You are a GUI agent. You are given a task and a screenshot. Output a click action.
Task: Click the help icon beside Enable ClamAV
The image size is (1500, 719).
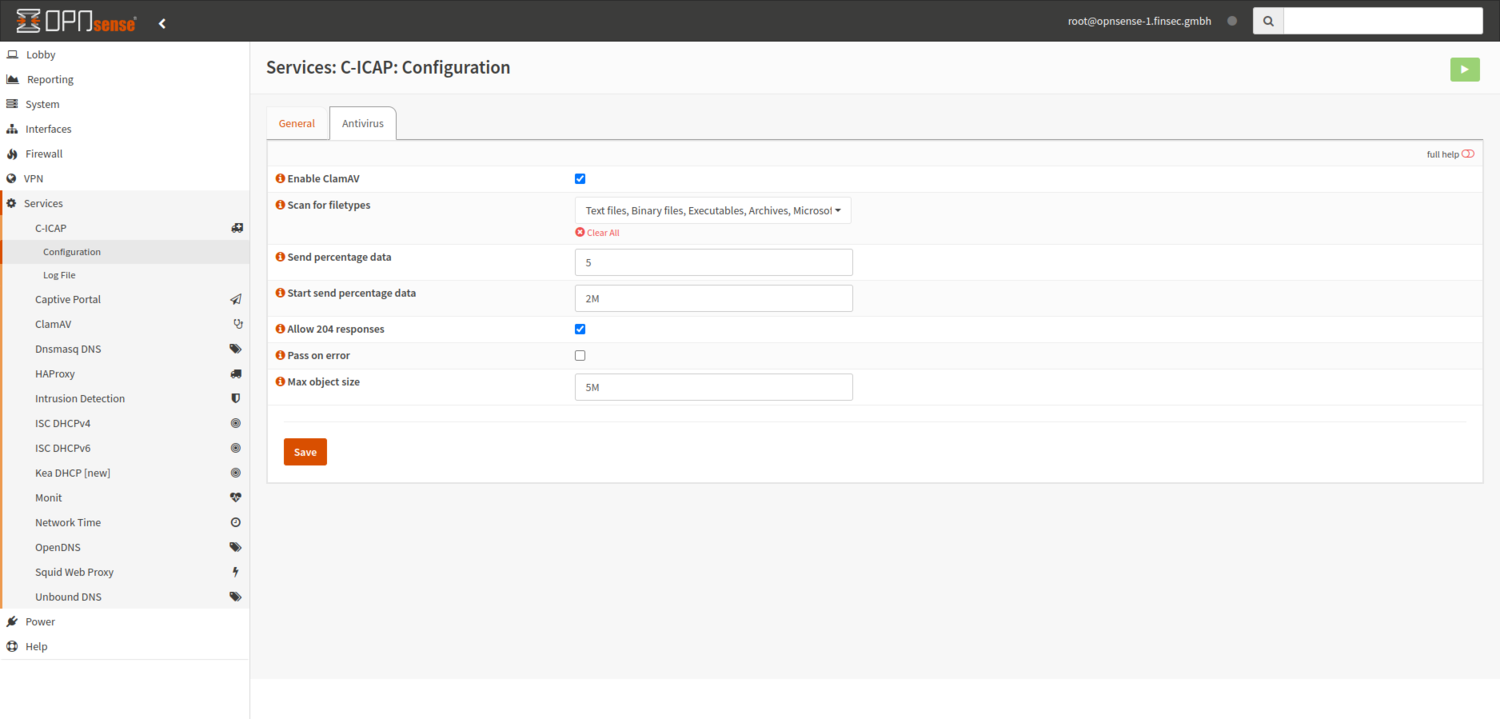(280, 179)
